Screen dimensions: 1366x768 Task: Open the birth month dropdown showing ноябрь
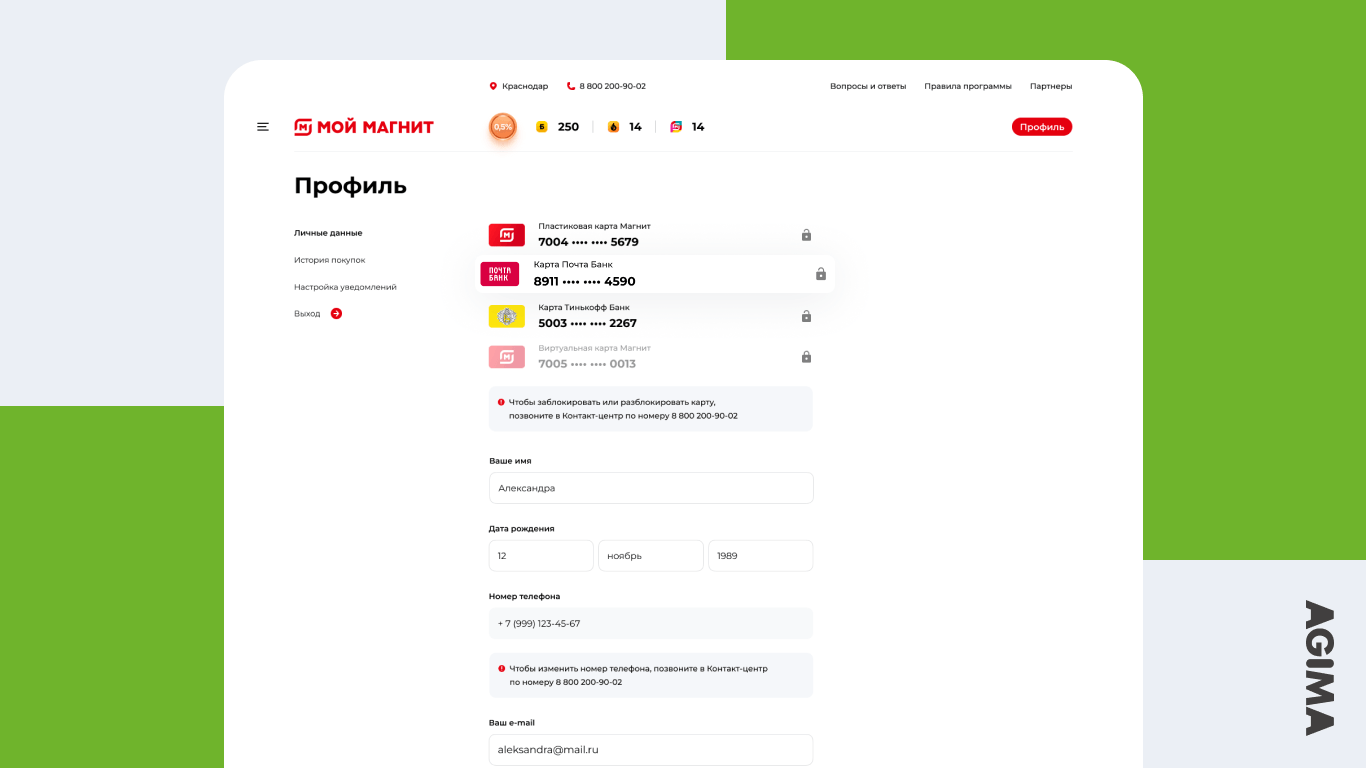651,556
